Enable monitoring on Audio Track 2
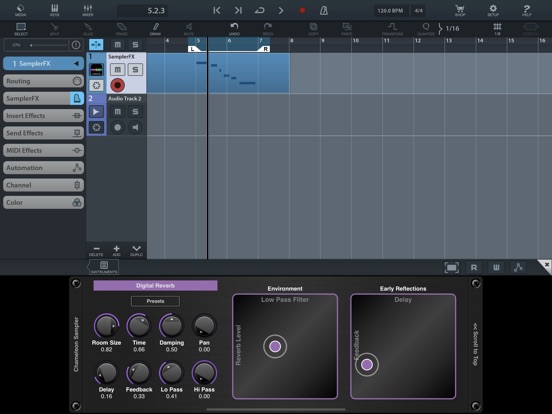 coord(135,127)
